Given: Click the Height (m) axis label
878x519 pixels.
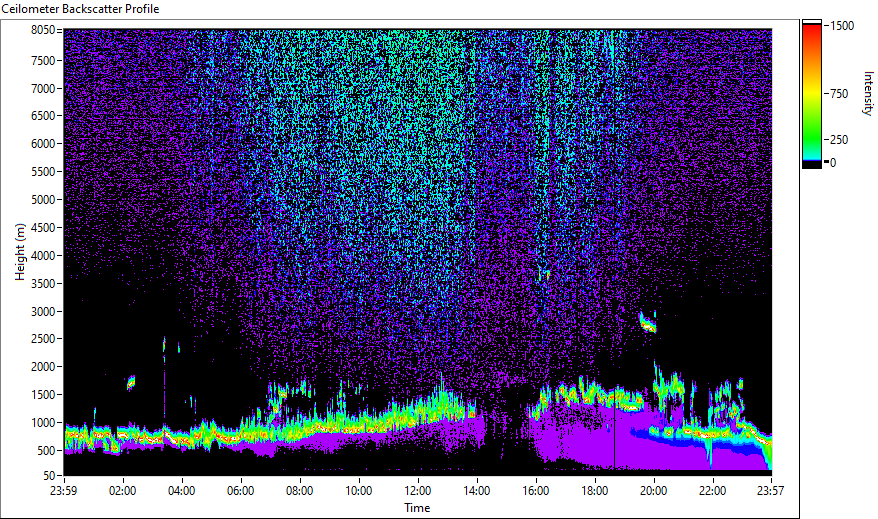Looking at the screenshot, I should coord(20,252).
